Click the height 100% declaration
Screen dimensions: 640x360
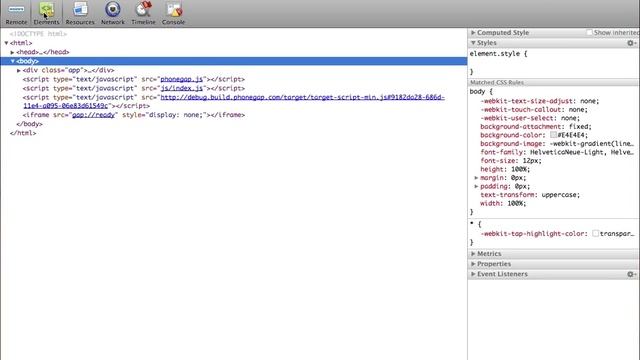(505, 169)
